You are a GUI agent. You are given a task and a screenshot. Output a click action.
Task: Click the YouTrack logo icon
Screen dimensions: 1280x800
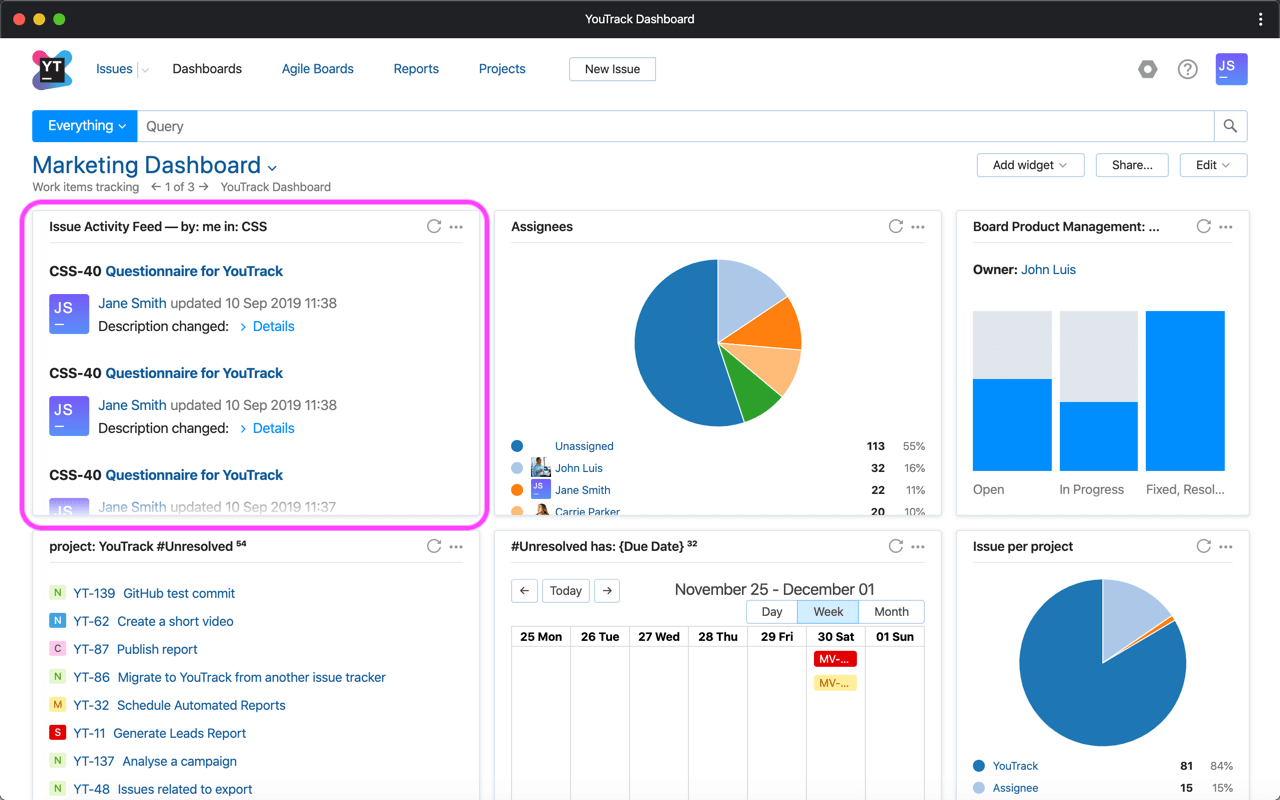[x=52, y=69]
